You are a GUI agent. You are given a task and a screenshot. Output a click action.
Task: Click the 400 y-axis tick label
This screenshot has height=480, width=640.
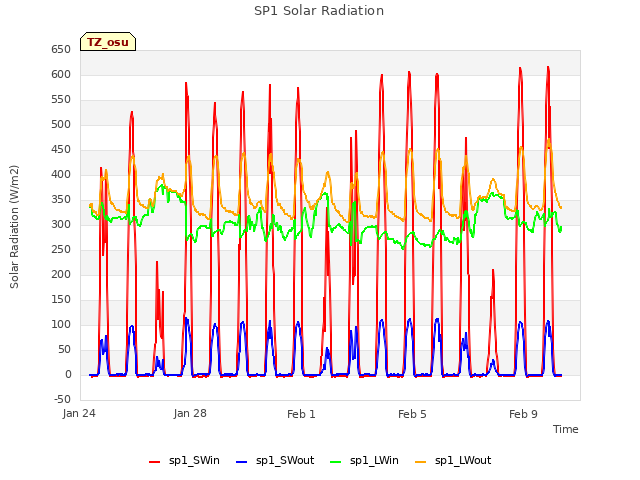point(61,174)
